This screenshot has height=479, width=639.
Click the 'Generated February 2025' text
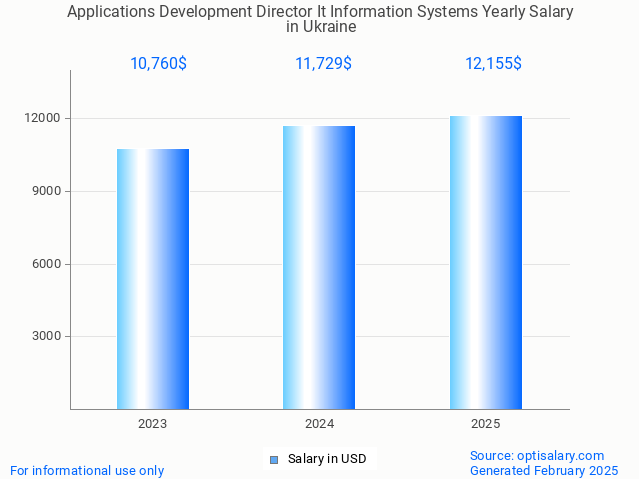click(x=544, y=470)
